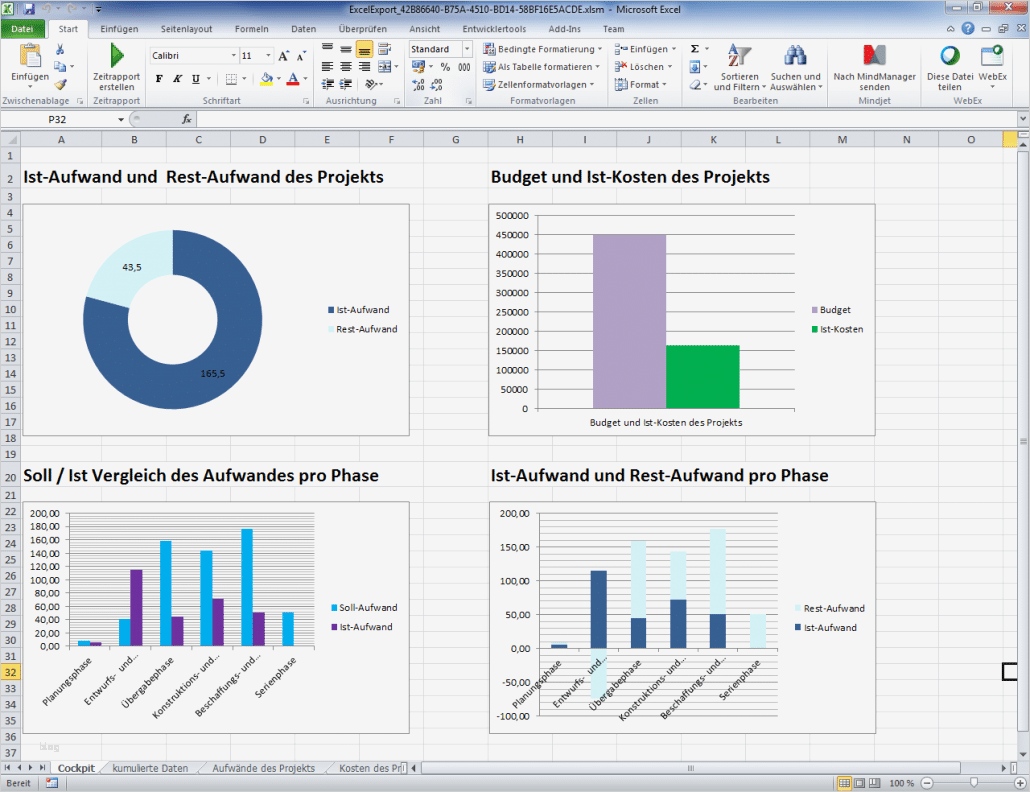Switch to the Einfügen ribbon tab
This screenshot has width=1030, height=792.
click(119, 29)
